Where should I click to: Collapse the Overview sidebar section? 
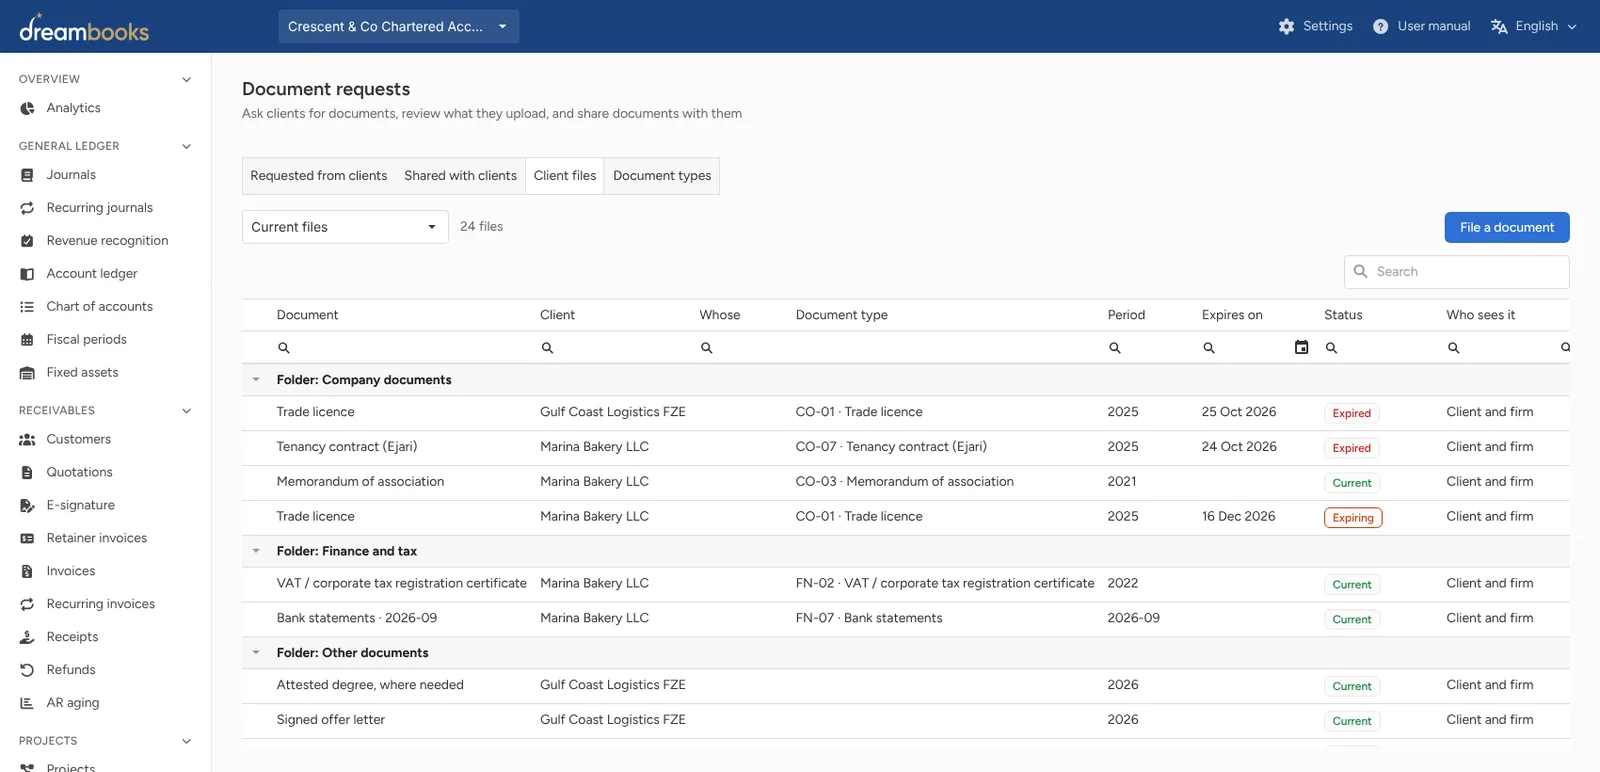pyautogui.click(x=186, y=80)
